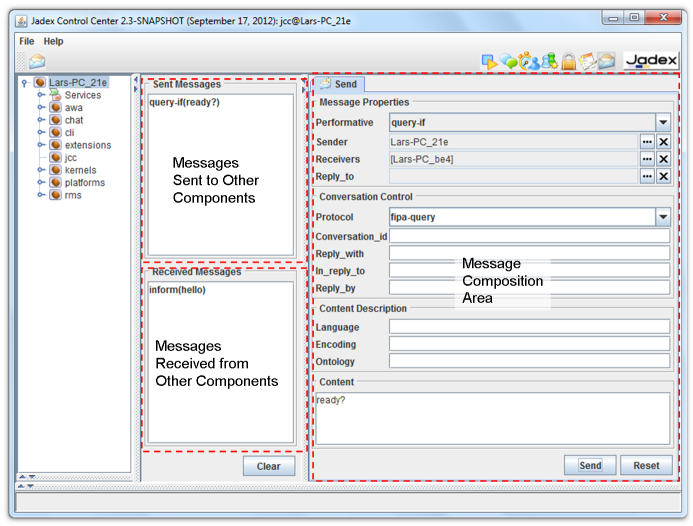Open the File menu
Viewport: 693px width, 526px height.
(x=26, y=41)
